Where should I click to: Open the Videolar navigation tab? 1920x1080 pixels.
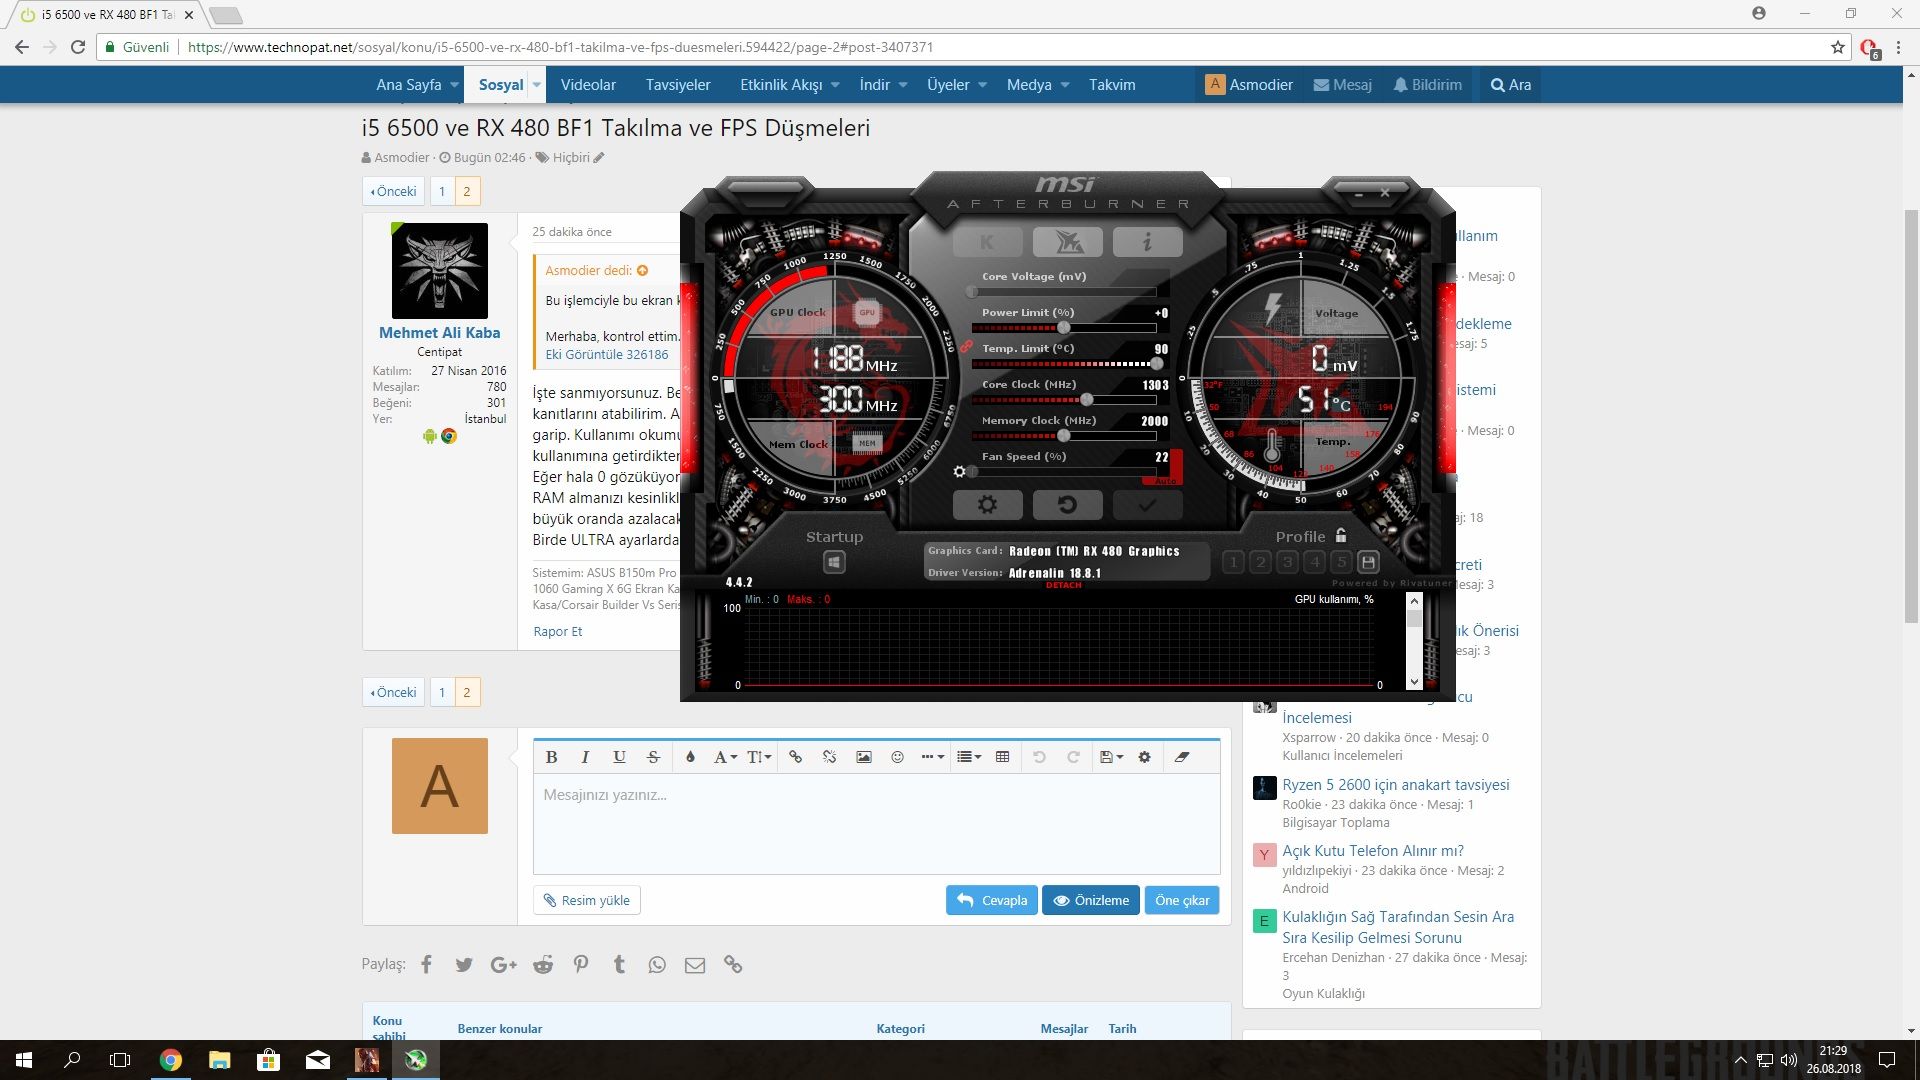tap(588, 85)
